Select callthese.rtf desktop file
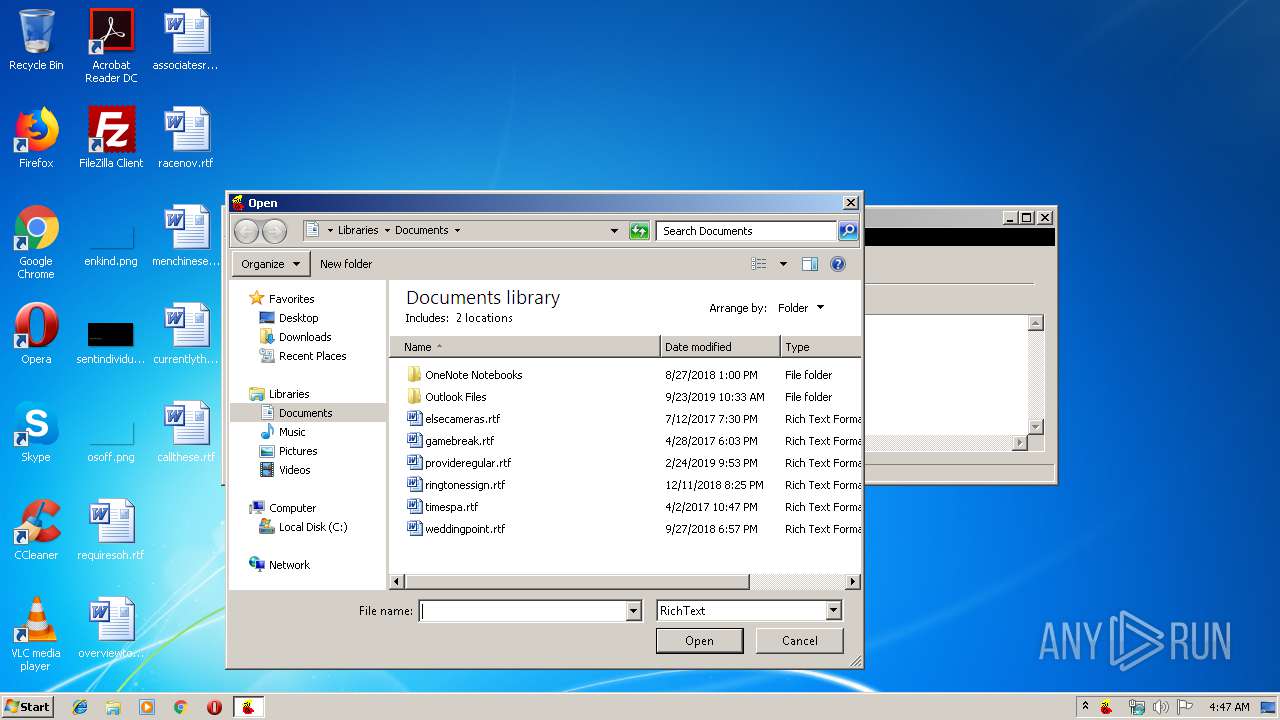 pyautogui.click(x=186, y=432)
